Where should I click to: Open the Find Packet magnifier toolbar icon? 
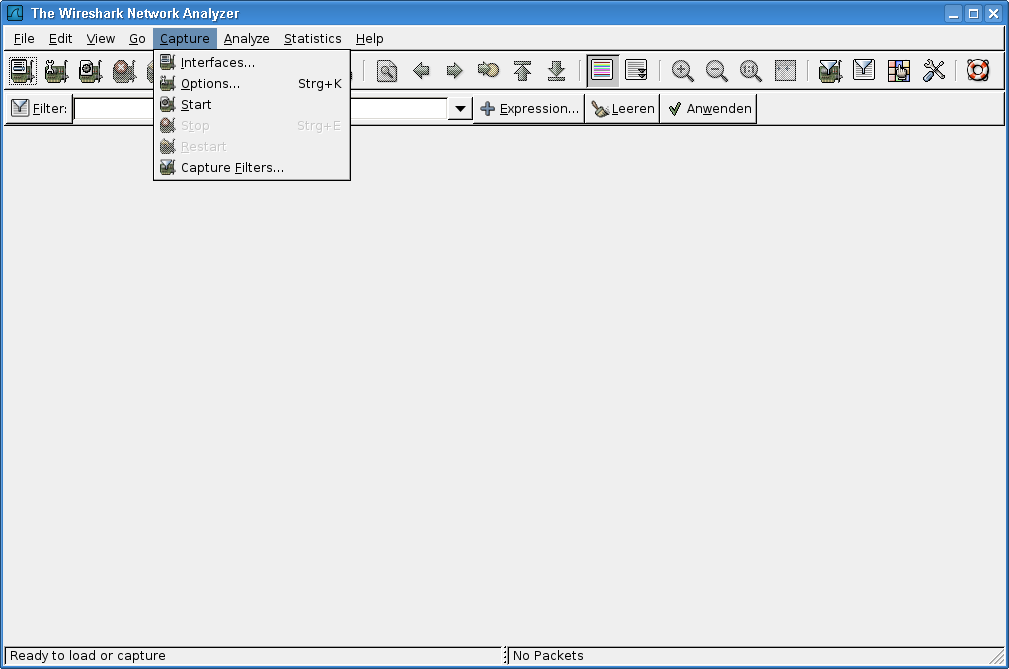click(x=387, y=71)
